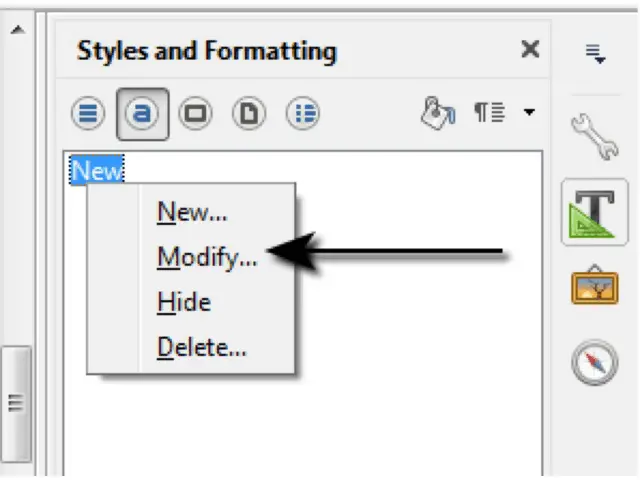The width and height of the screenshot is (640, 480).
Task: Choose New... from the context menu
Action: tap(192, 212)
